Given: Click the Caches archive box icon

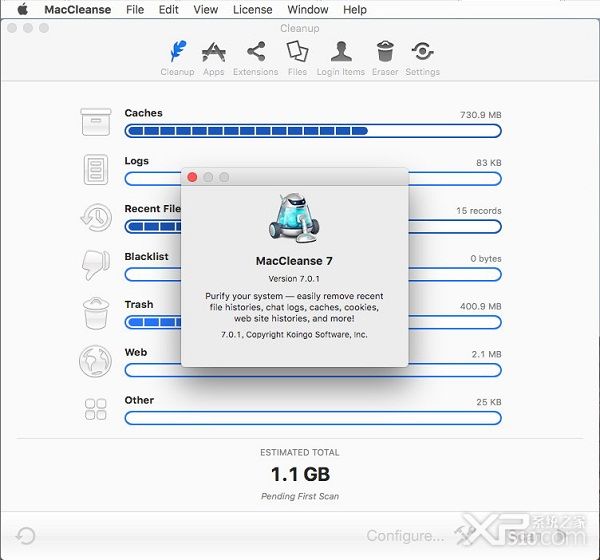Looking at the screenshot, I should 96,122.
